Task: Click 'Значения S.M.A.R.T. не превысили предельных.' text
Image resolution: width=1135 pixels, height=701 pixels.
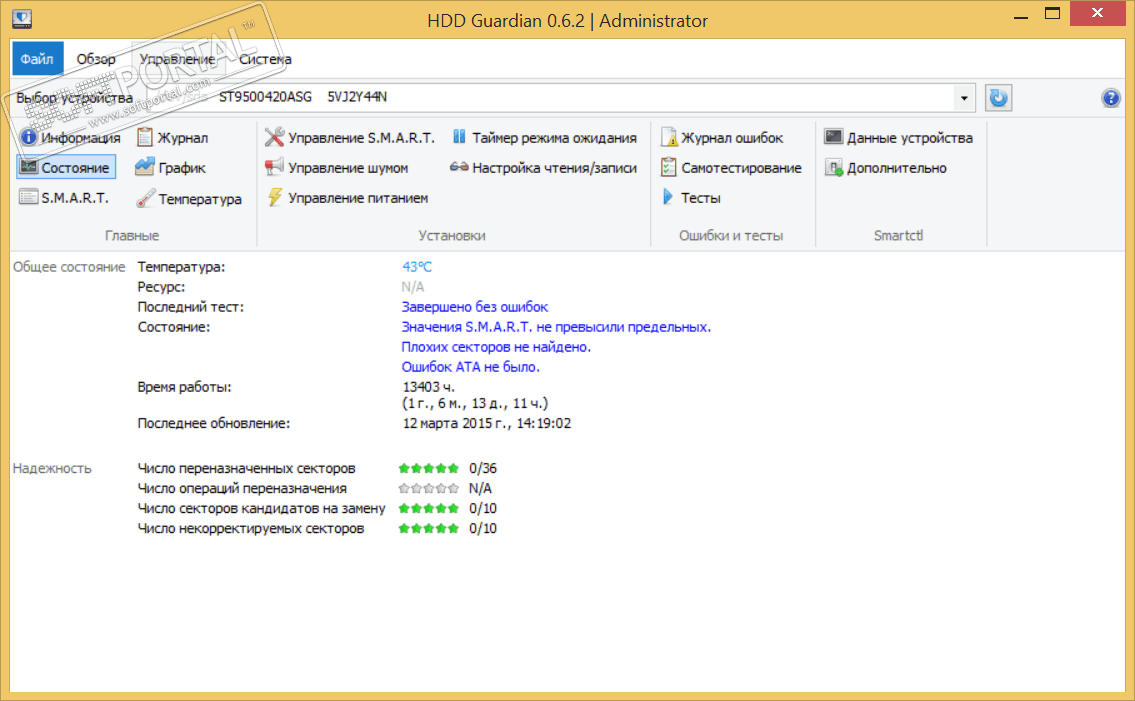Action: coord(556,327)
